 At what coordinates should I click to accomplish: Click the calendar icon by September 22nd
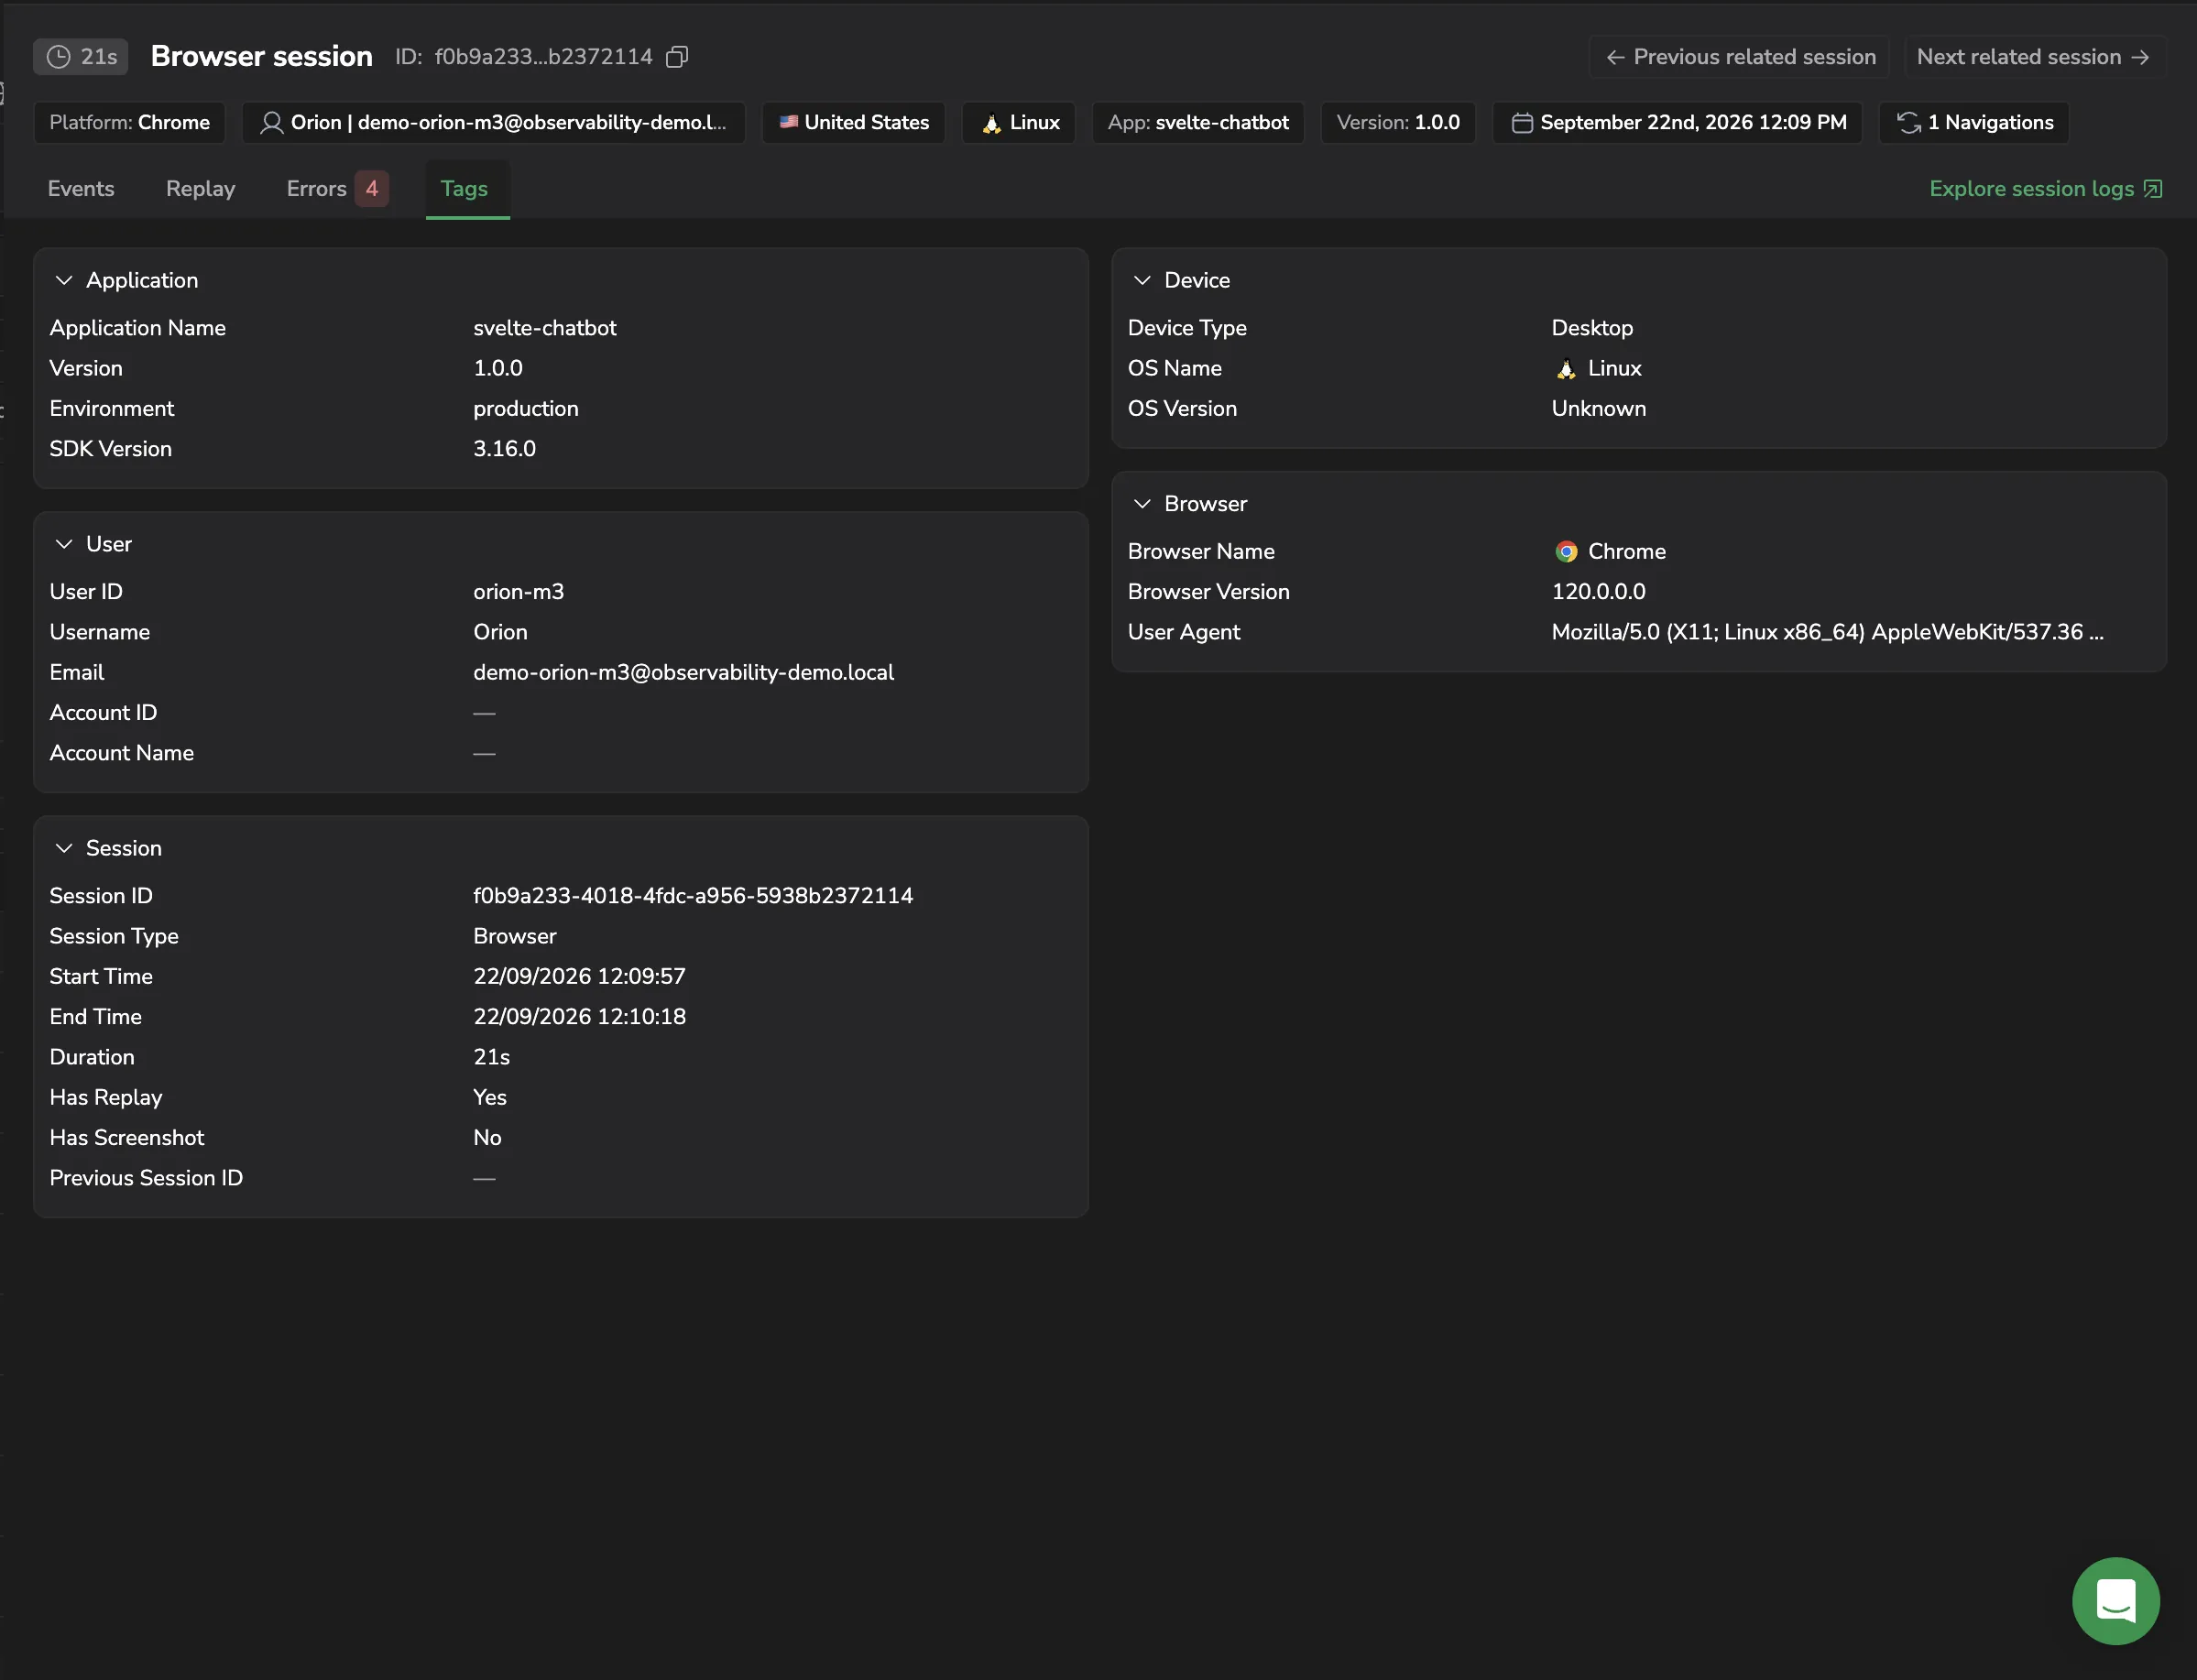tap(1522, 123)
